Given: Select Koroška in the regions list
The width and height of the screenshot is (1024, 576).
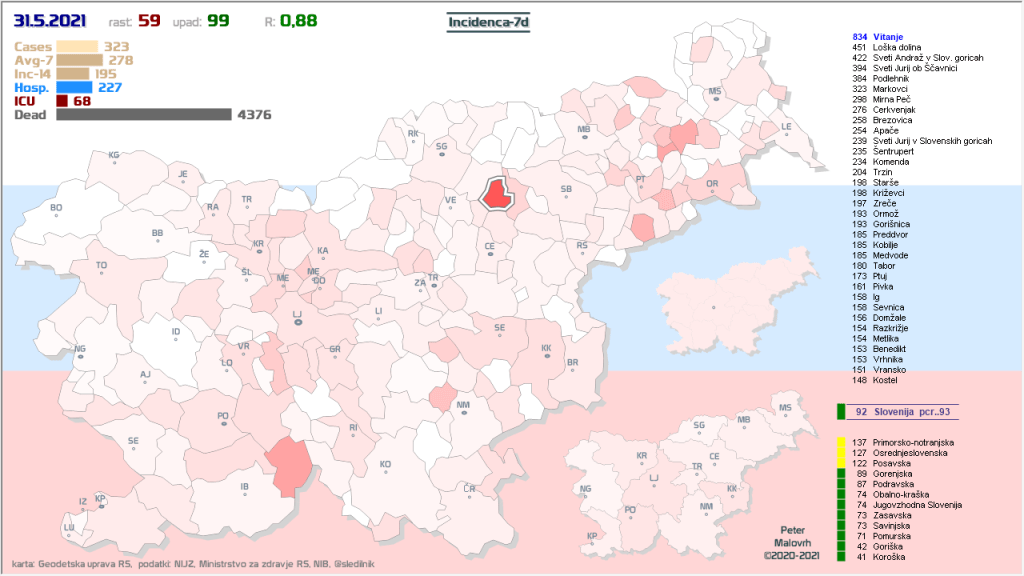Looking at the screenshot, I should (889, 557).
